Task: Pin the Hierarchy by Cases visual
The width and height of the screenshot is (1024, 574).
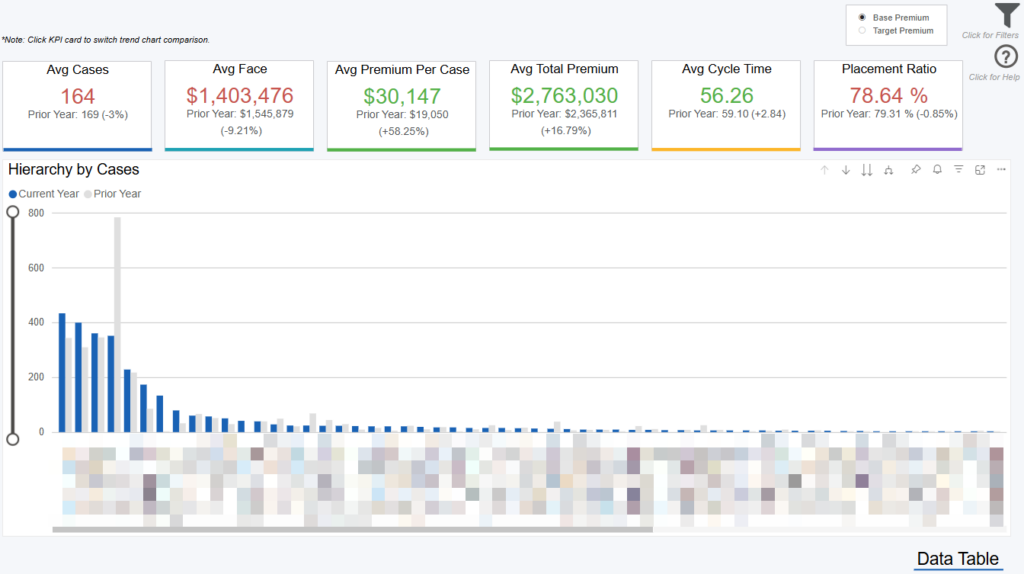Action: (916, 170)
